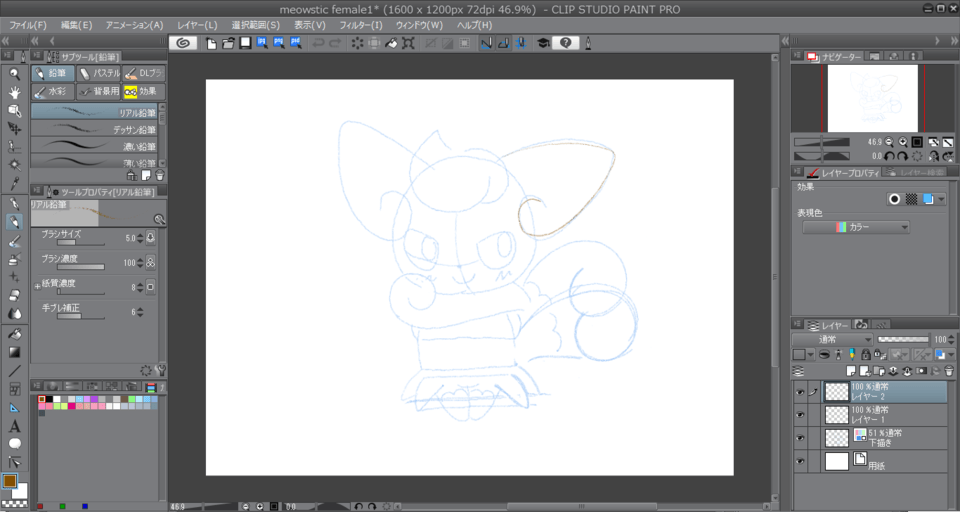Toggle tone effect in Layer Property
The width and height of the screenshot is (960, 512).
[911, 199]
